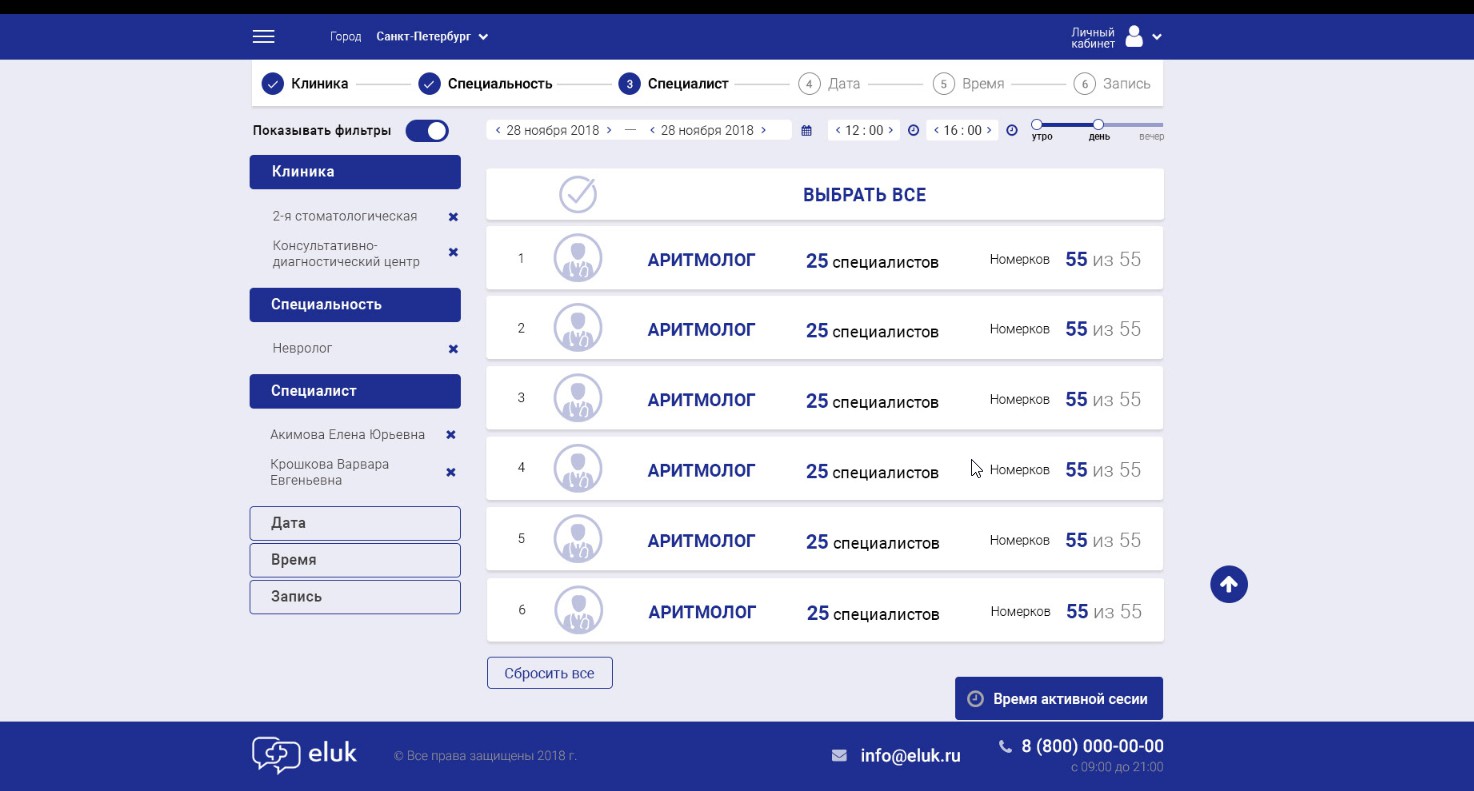
Task: Click the phone handset icon in the footer
Action: [x=1005, y=746]
